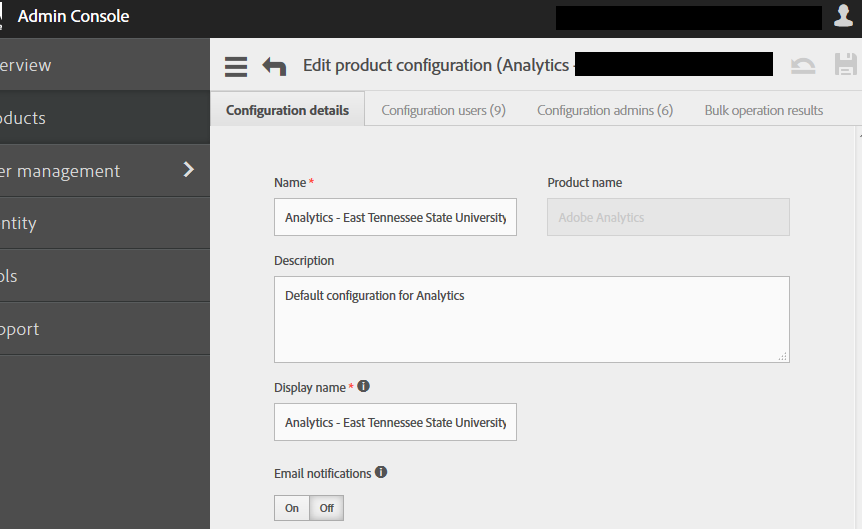This screenshot has height=529, width=862.
Task: Turn email notifications Off
Action: click(x=326, y=508)
